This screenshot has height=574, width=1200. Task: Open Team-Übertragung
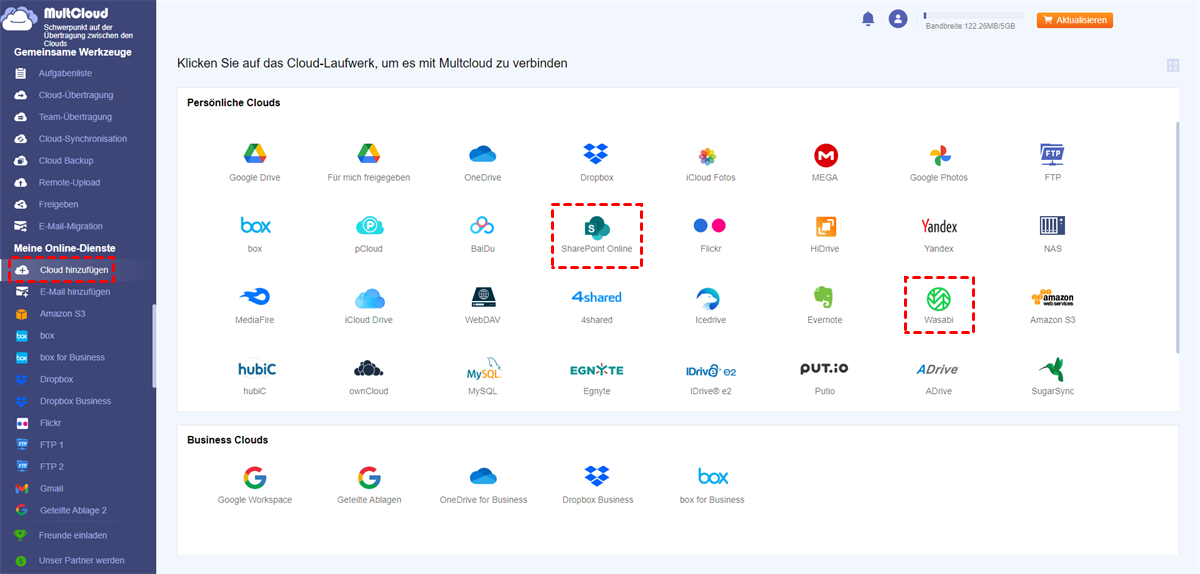(77, 117)
